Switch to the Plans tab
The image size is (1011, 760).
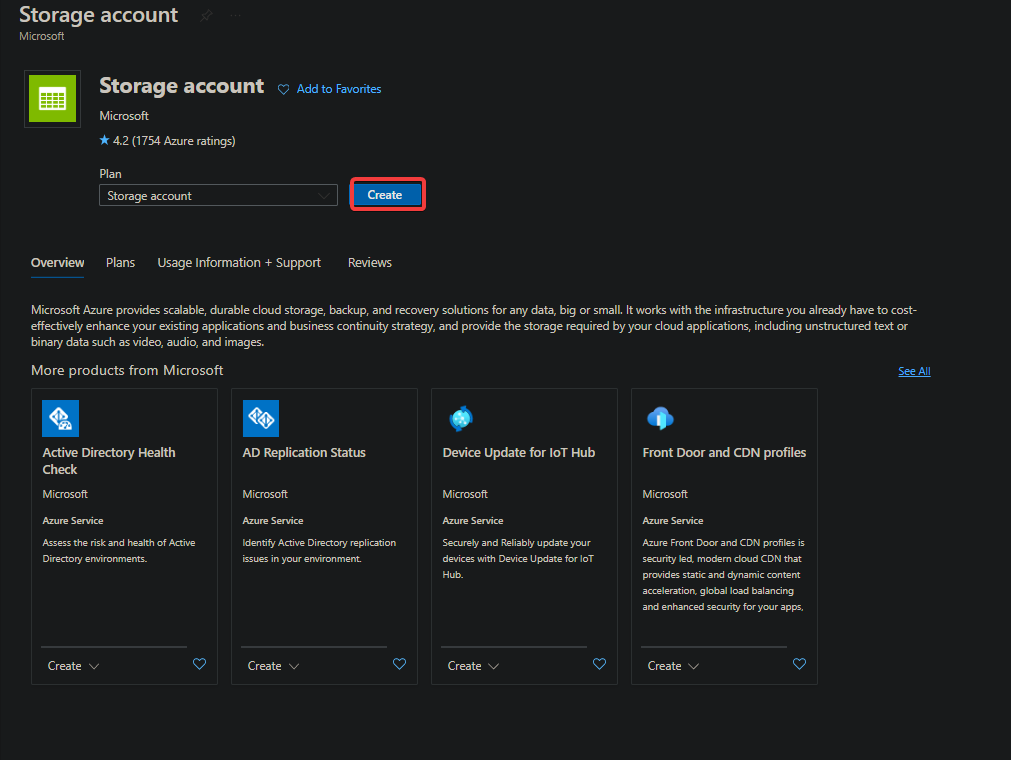click(121, 262)
